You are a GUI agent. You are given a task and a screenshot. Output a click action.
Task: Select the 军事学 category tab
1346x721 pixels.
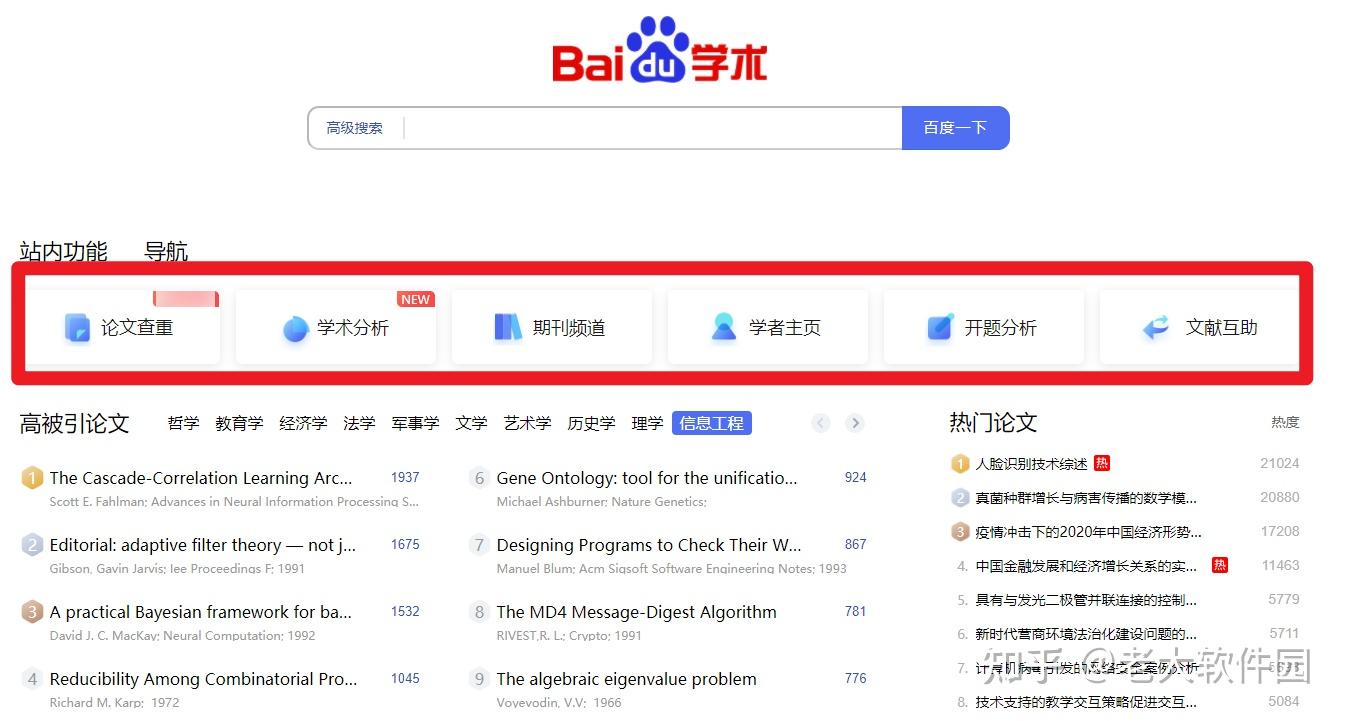(415, 423)
